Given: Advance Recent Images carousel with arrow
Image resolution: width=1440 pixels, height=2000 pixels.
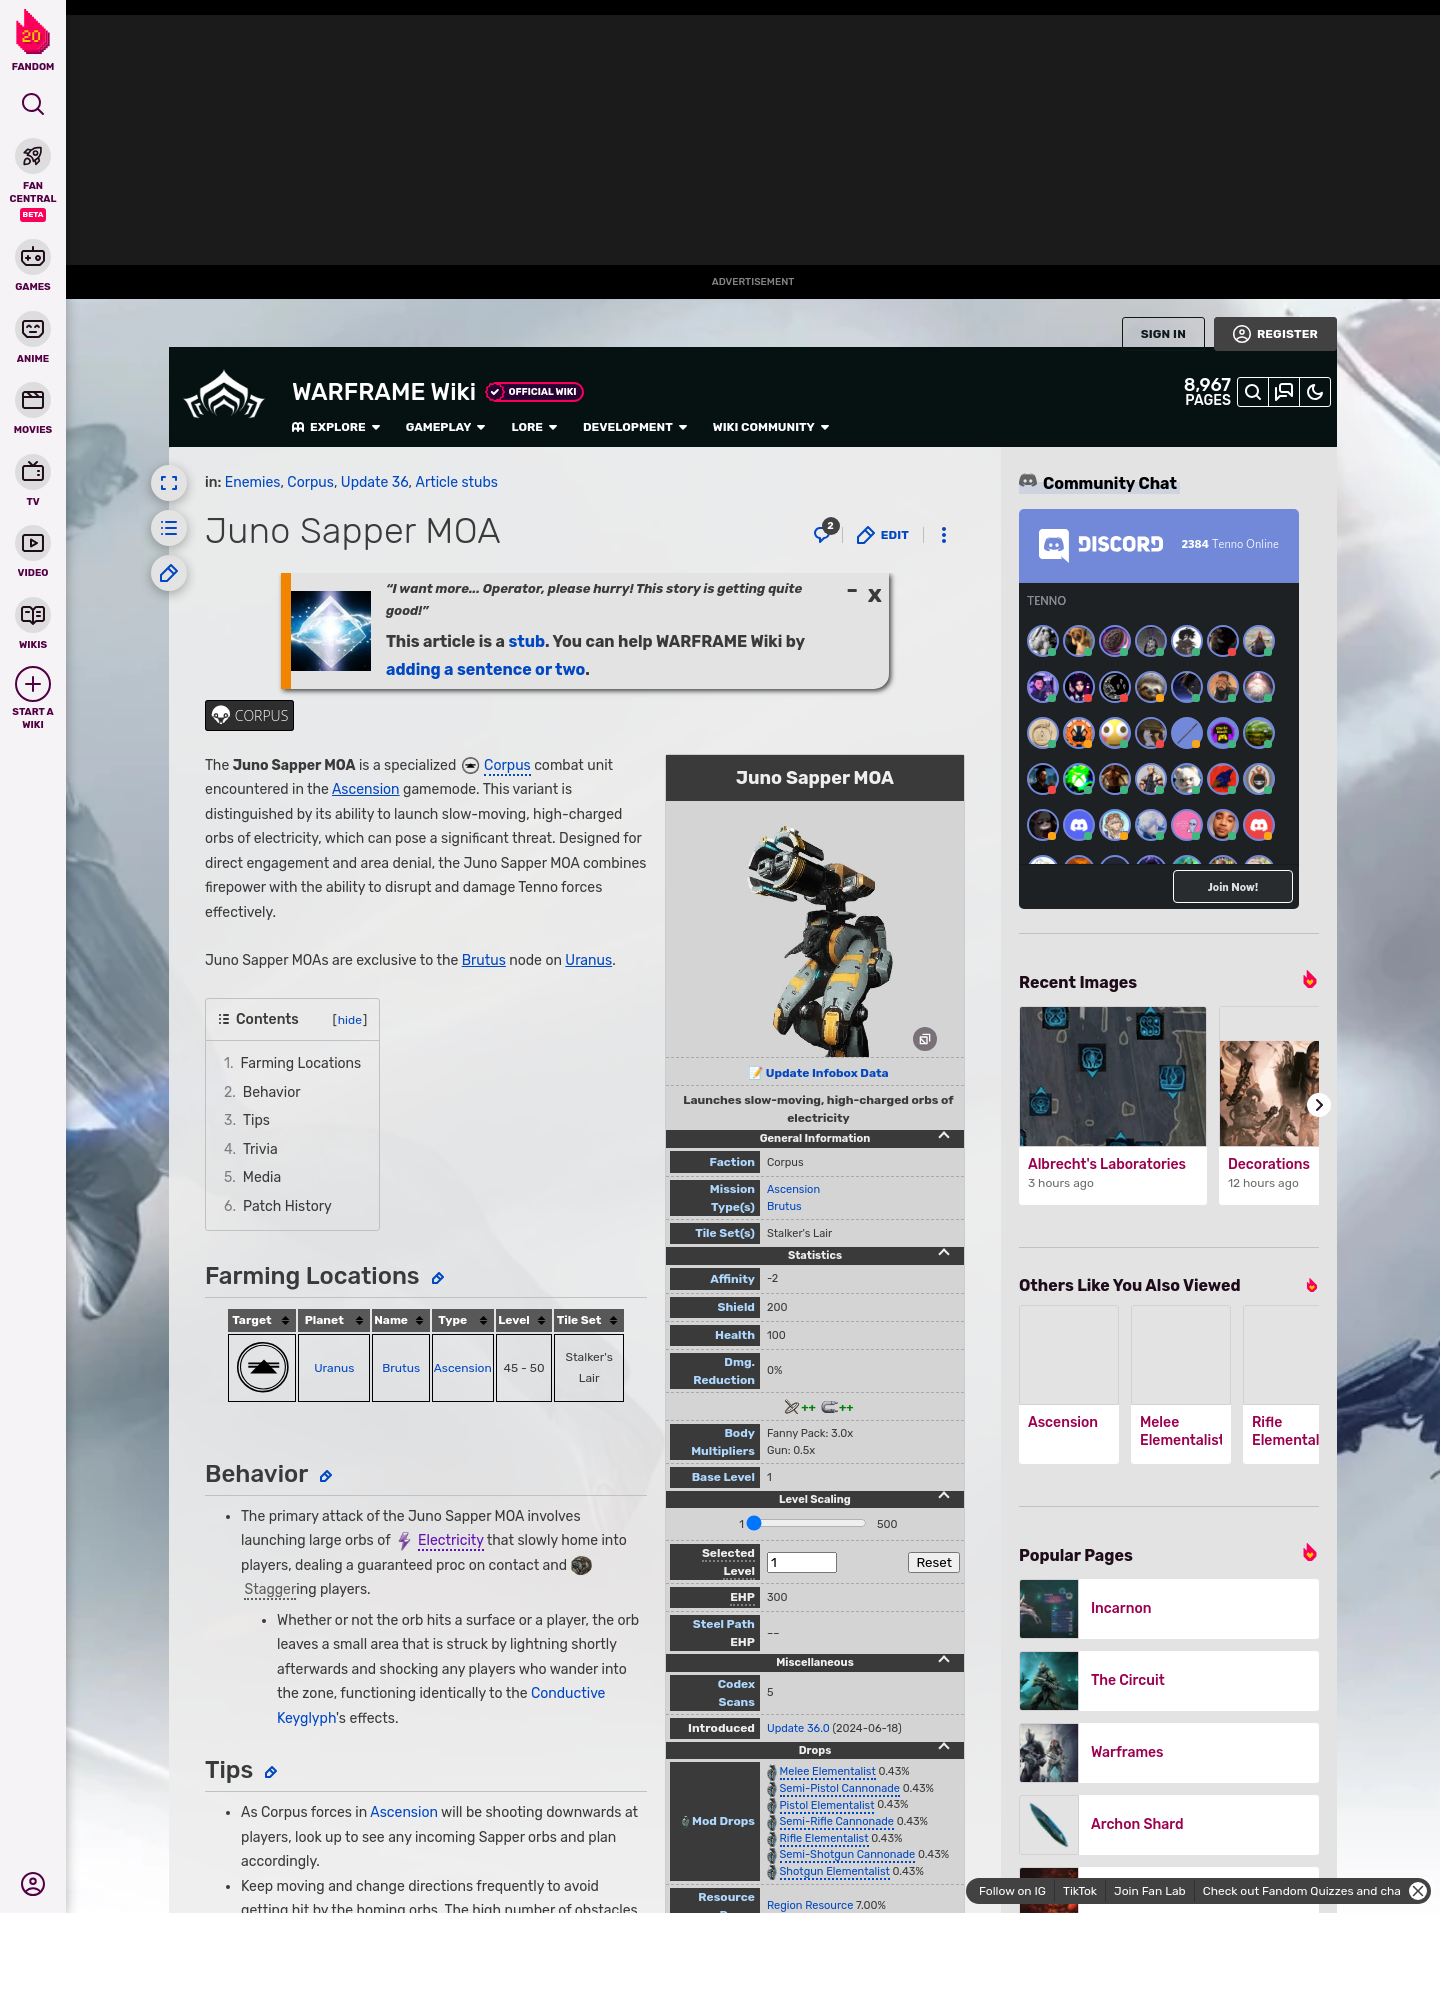Looking at the screenshot, I should click(1318, 1105).
